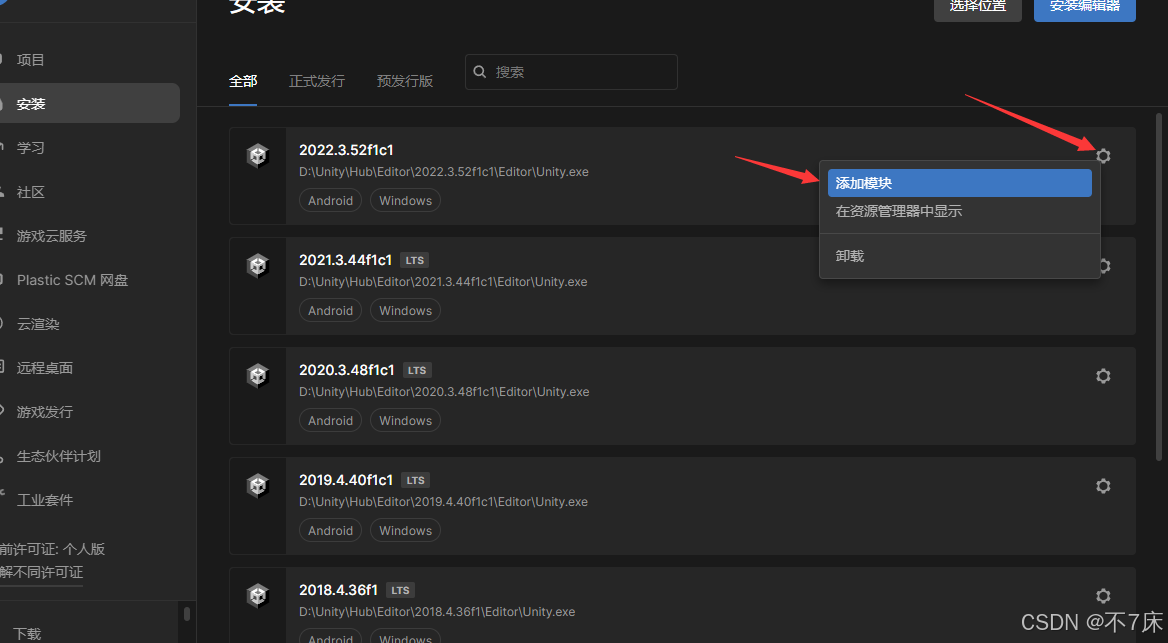The width and height of the screenshot is (1168, 643).
Task: Click the 2020.3.48f1c1 version title
Action: click(346, 370)
